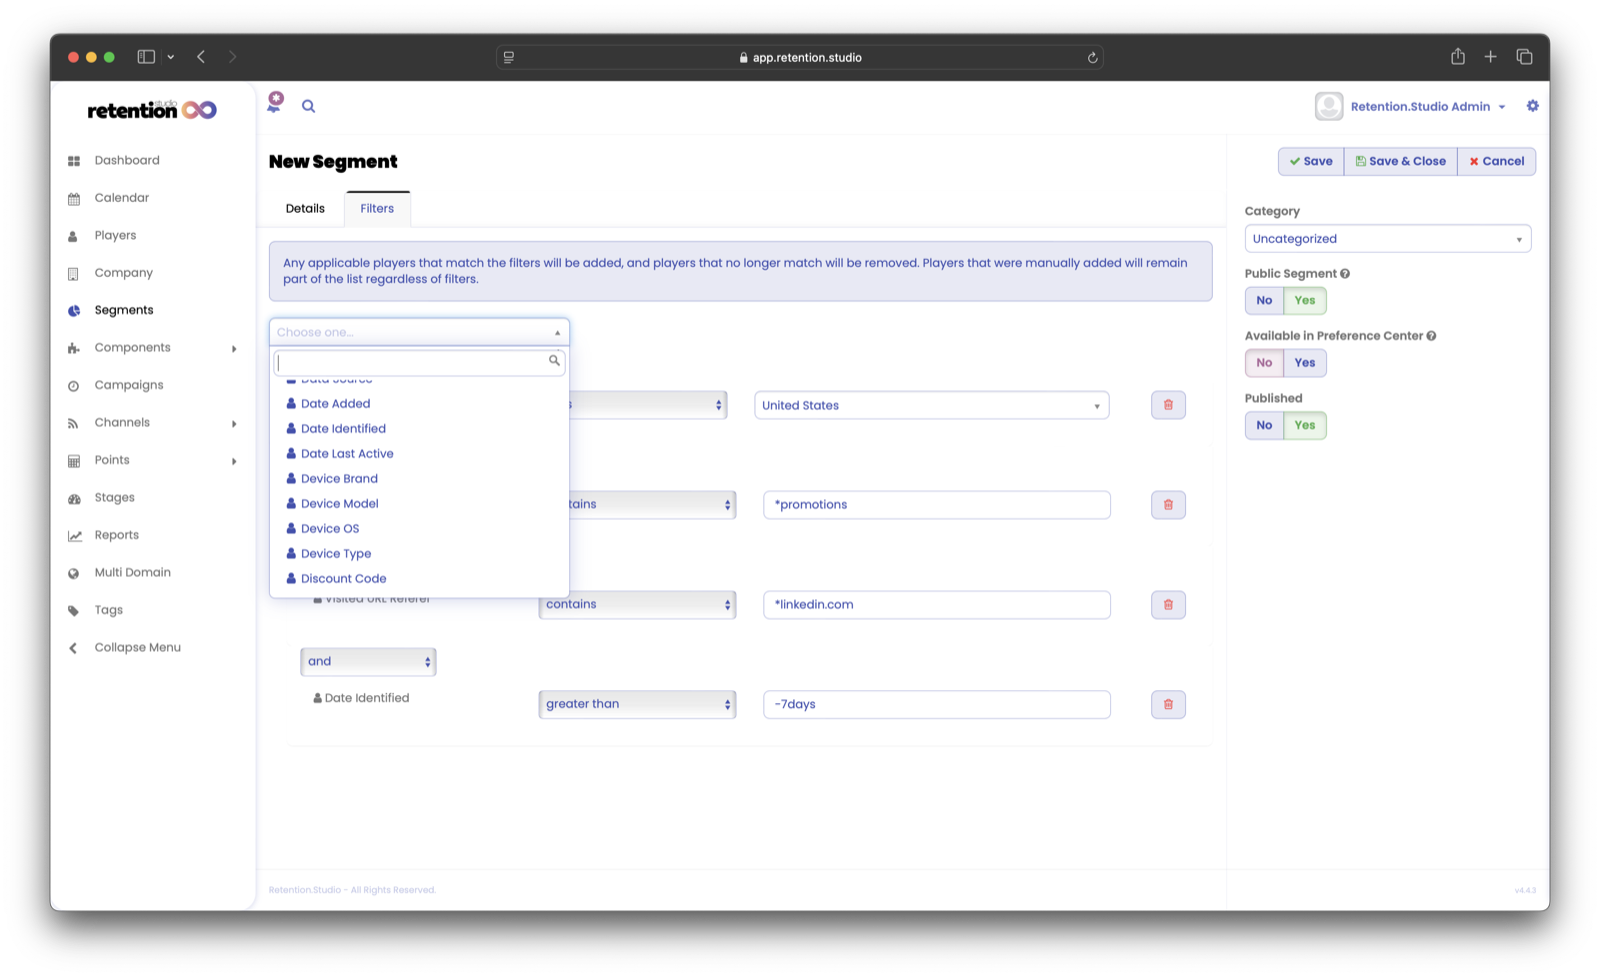Delete the United States filter row
The height and width of the screenshot is (977, 1600).
(1168, 405)
